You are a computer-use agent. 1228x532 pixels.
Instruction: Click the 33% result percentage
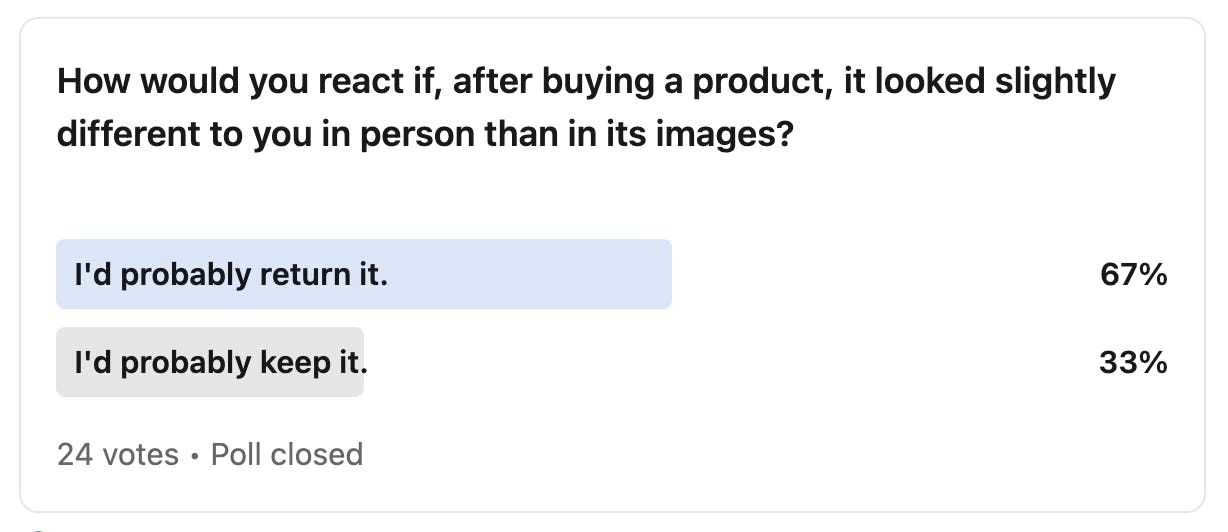tap(1133, 363)
